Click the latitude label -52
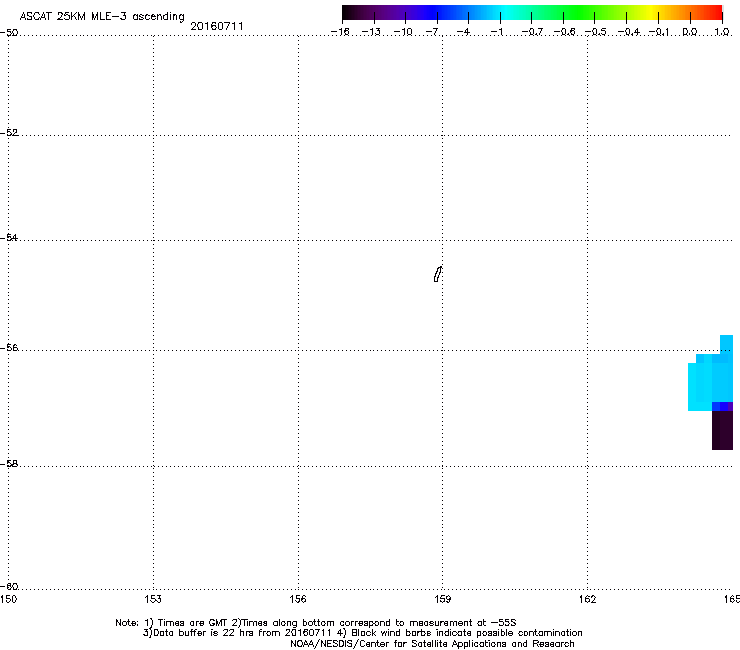 tap(9, 133)
